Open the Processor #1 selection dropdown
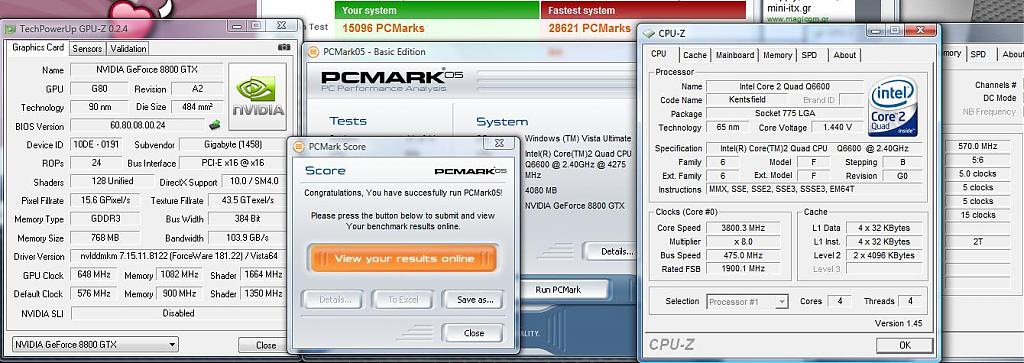The width and height of the screenshot is (1024, 363). pyautogui.click(x=747, y=302)
